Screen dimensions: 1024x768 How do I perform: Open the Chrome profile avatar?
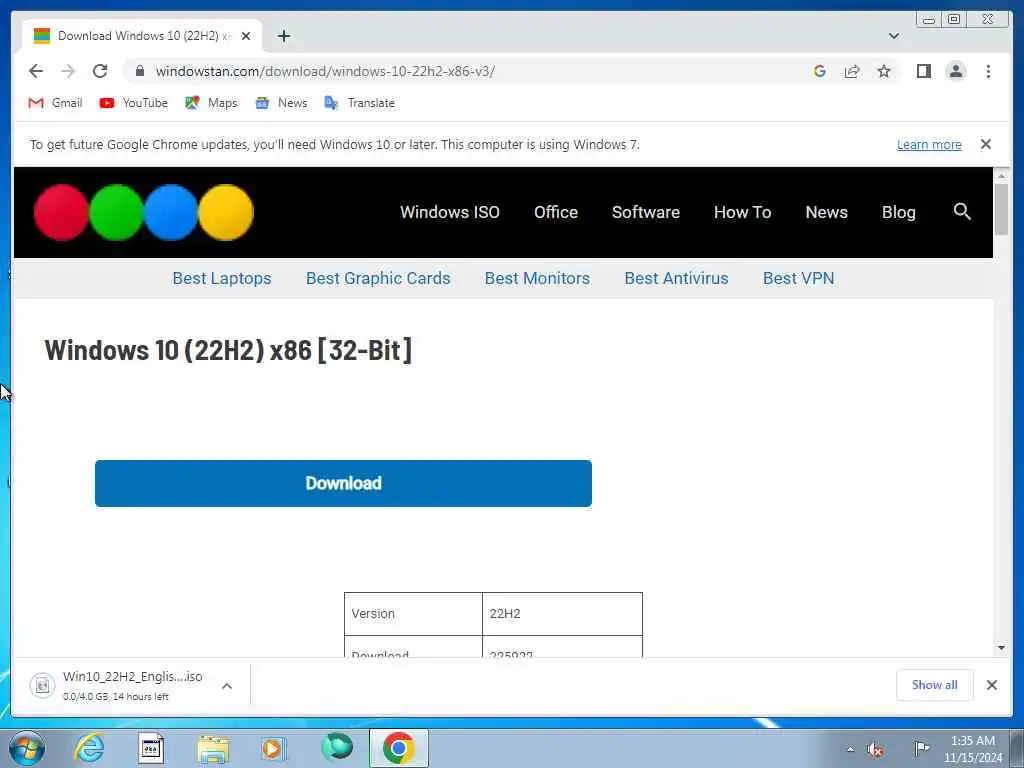pos(955,71)
